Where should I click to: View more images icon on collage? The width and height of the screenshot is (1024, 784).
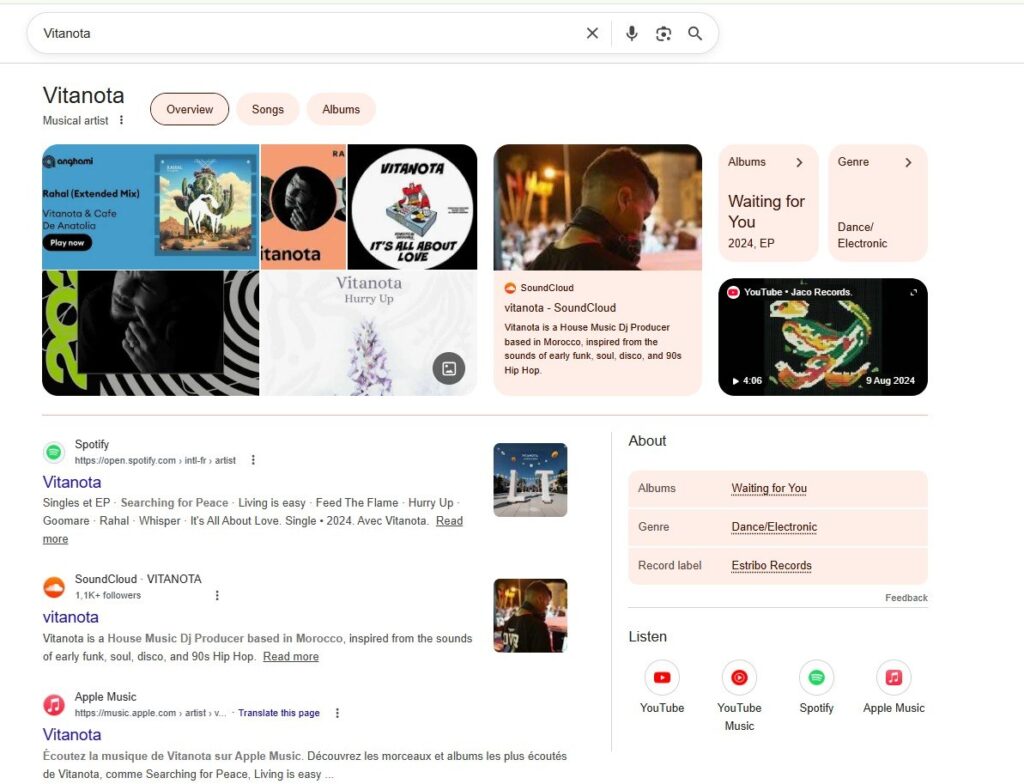pyautogui.click(x=449, y=368)
